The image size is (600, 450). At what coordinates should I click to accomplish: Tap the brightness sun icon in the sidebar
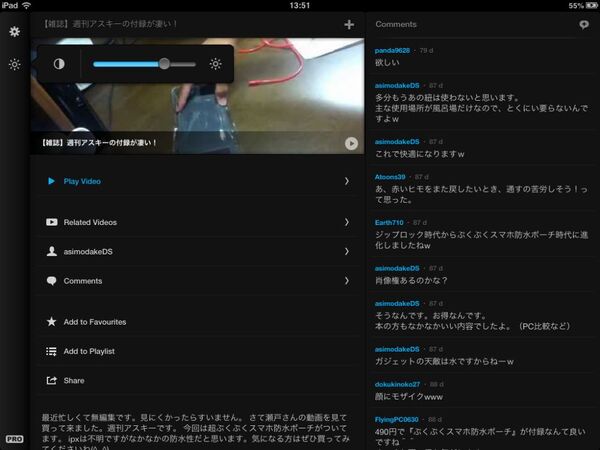(15, 64)
